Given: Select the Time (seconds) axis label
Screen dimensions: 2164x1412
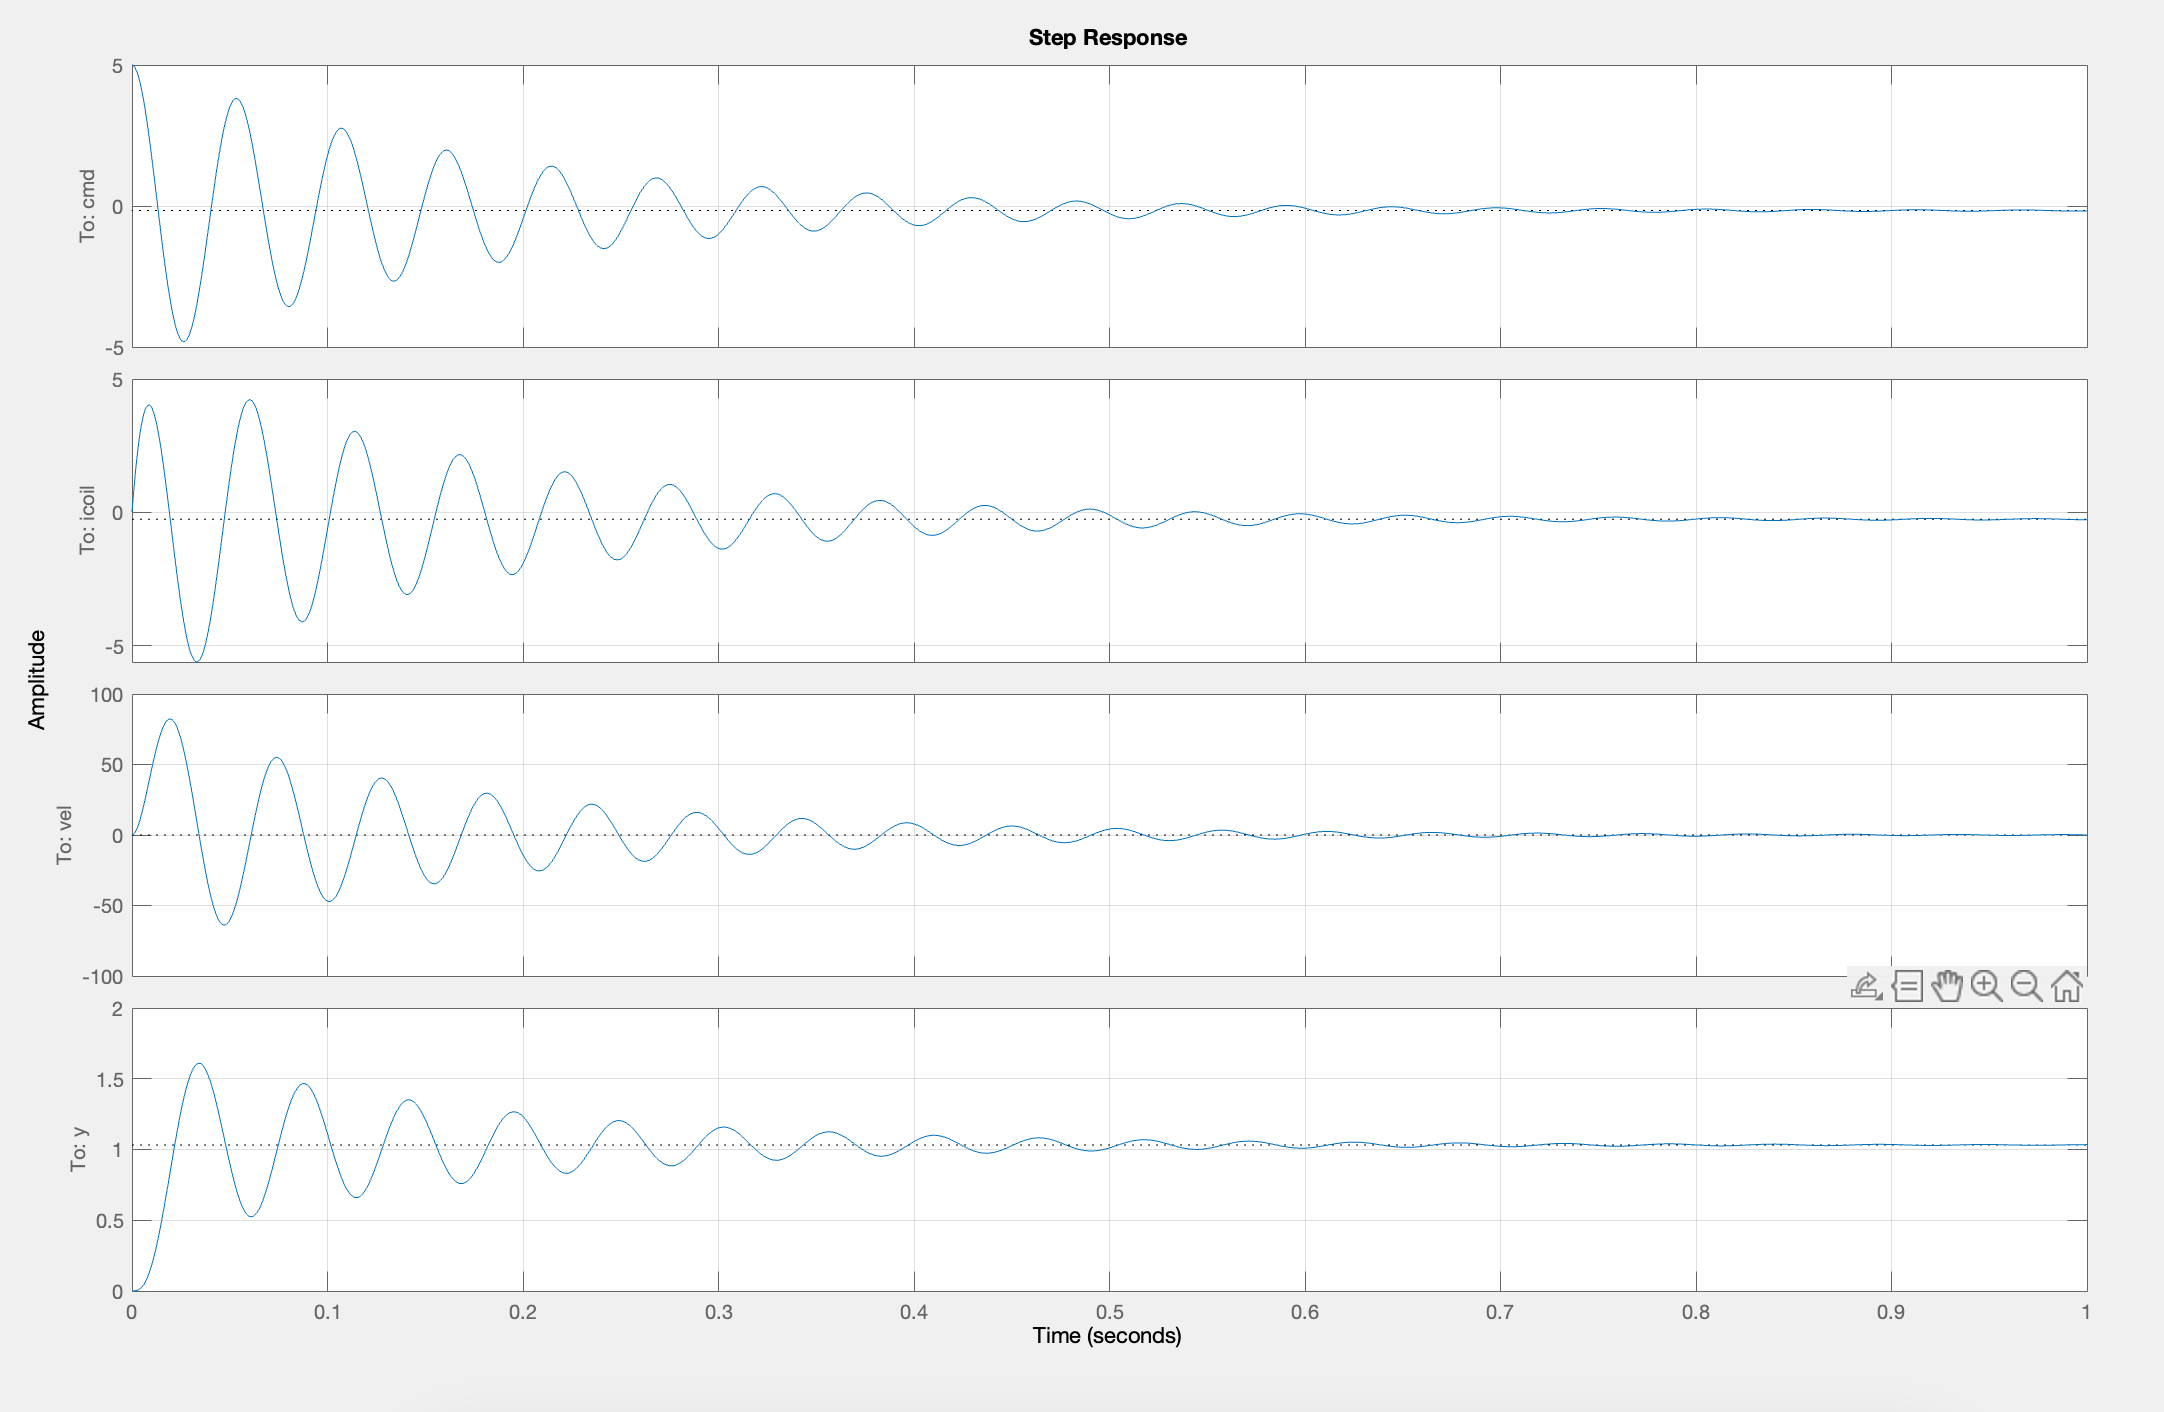Looking at the screenshot, I should click(x=1107, y=1336).
